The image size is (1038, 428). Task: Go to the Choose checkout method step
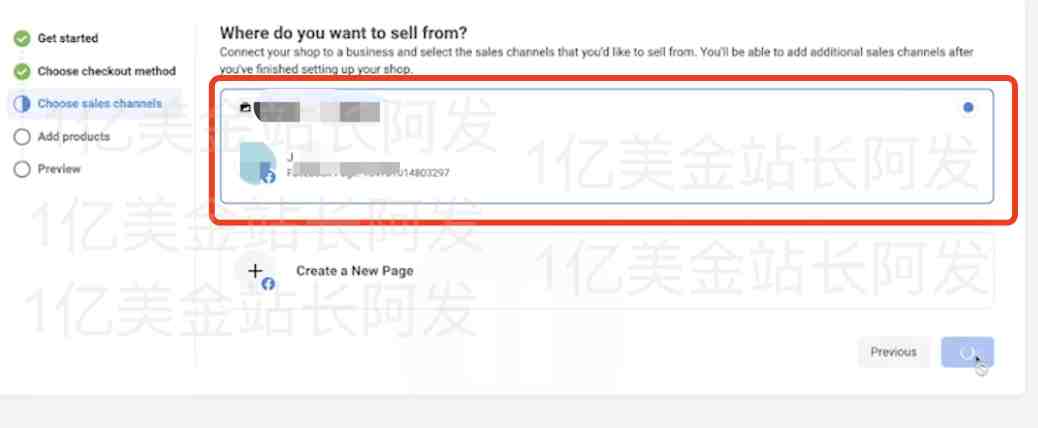click(x=107, y=71)
